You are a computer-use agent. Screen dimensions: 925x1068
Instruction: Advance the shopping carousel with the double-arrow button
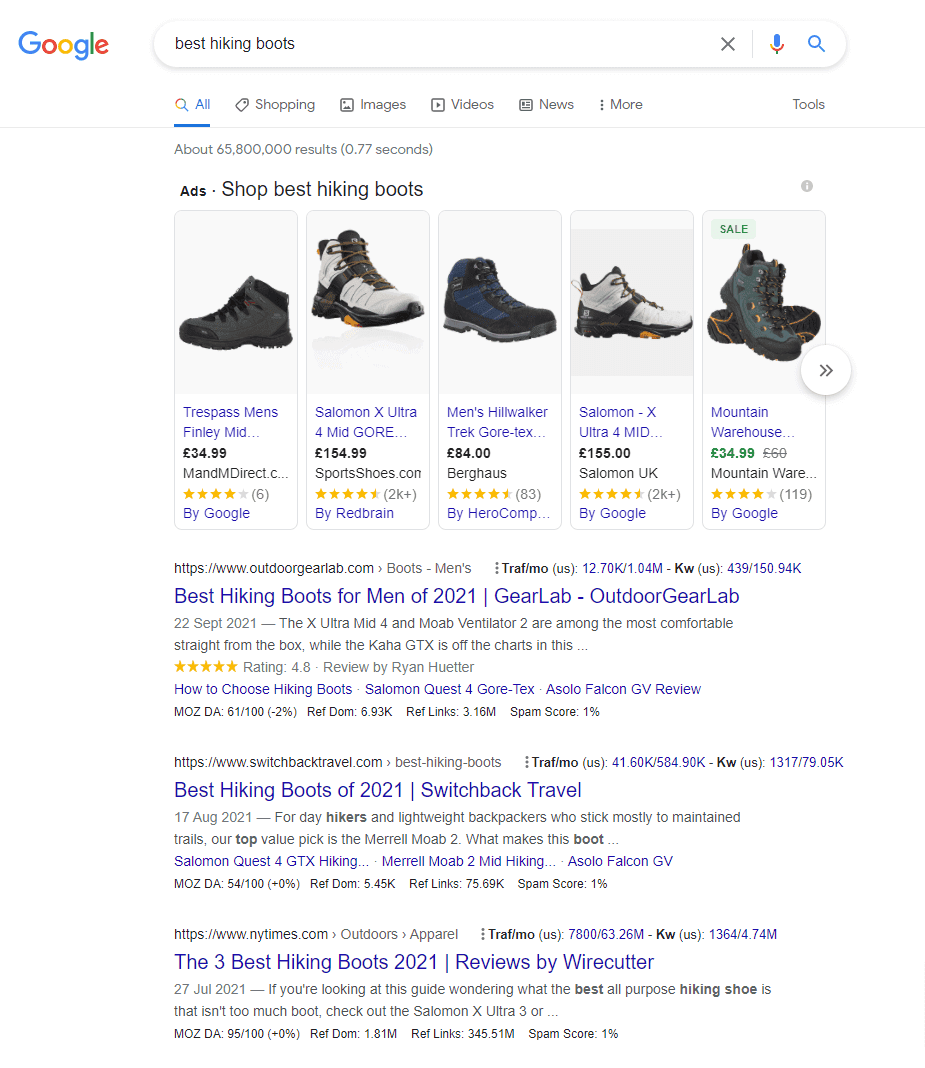[826, 371]
